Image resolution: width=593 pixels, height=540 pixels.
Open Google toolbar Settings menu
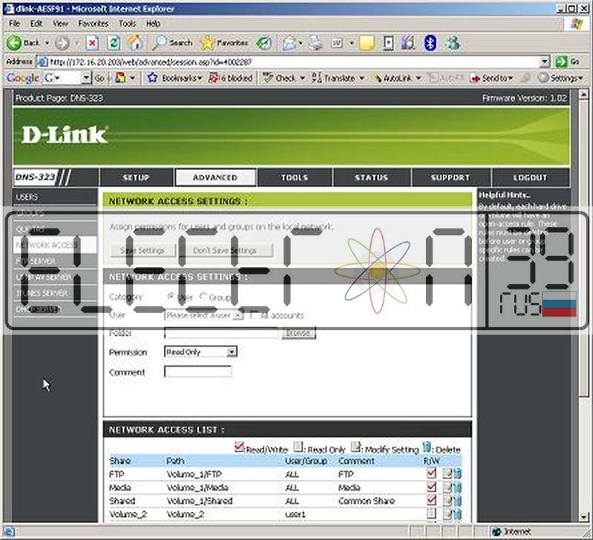click(560, 78)
